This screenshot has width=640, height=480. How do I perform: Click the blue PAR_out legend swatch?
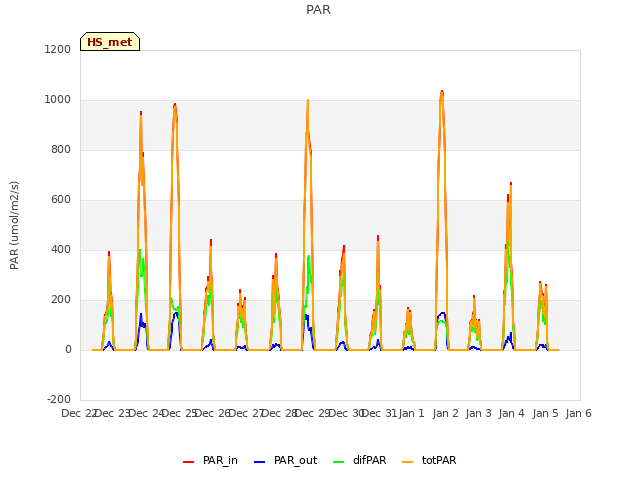coord(259,462)
